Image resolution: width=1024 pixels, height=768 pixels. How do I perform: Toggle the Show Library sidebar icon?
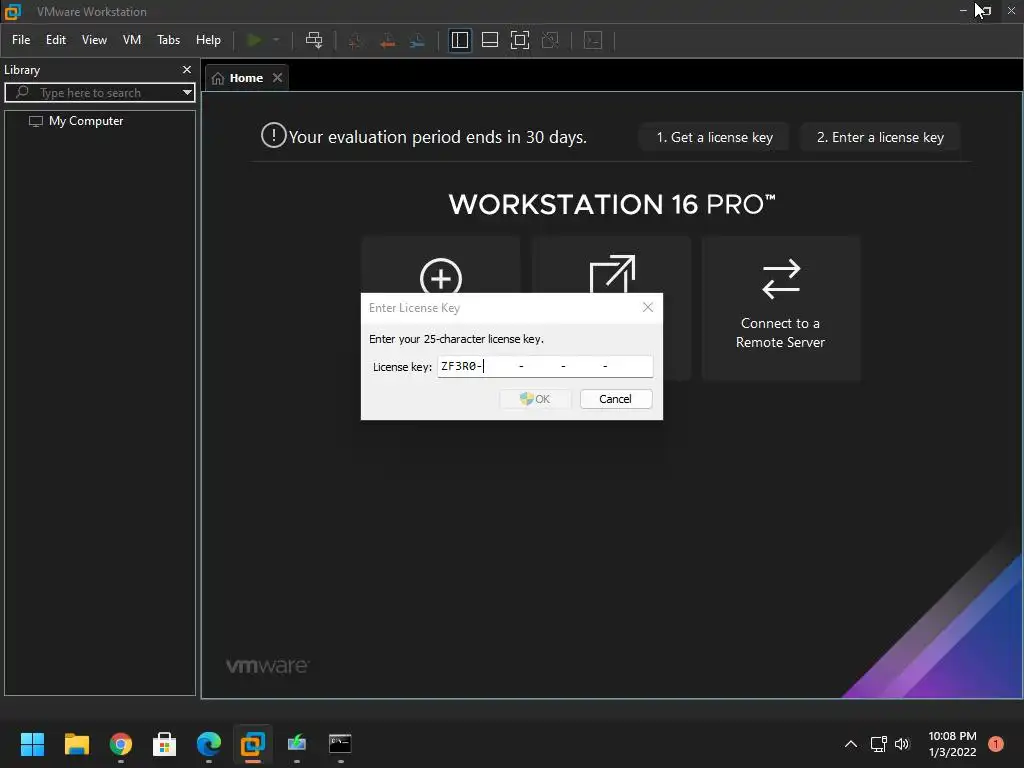[460, 40]
